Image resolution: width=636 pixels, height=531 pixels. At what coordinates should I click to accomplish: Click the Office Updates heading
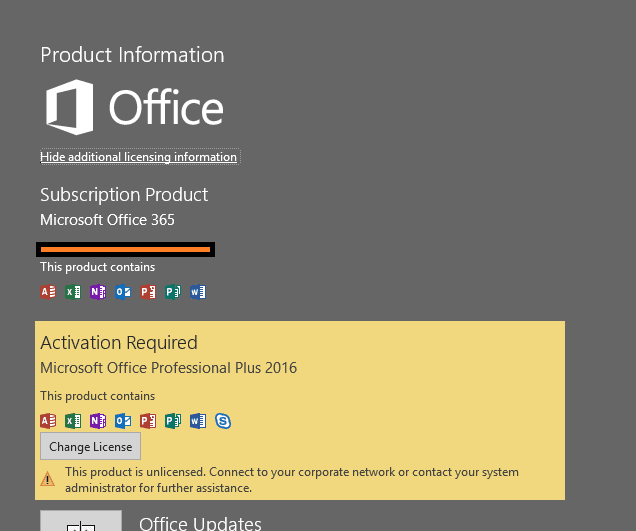point(200,524)
